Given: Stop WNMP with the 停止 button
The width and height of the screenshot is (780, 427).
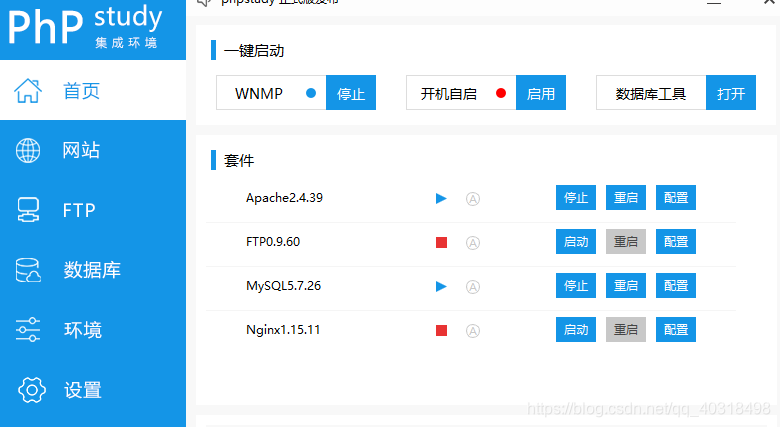Looking at the screenshot, I should pyautogui.click(x=351, y=93).
